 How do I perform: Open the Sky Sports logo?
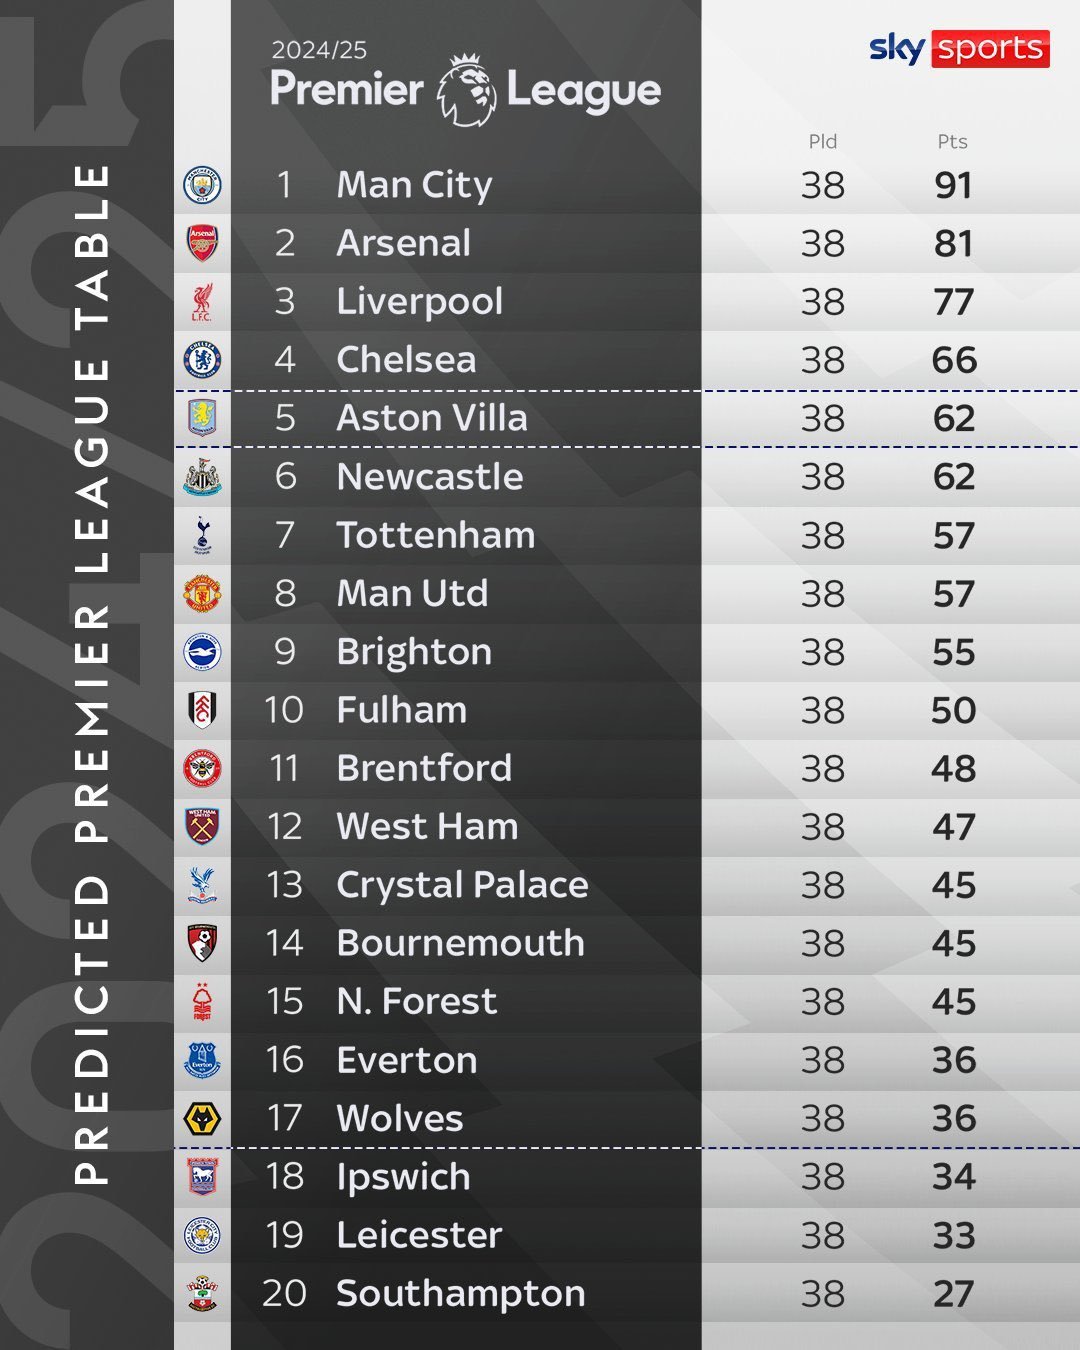tap(959, 48)
